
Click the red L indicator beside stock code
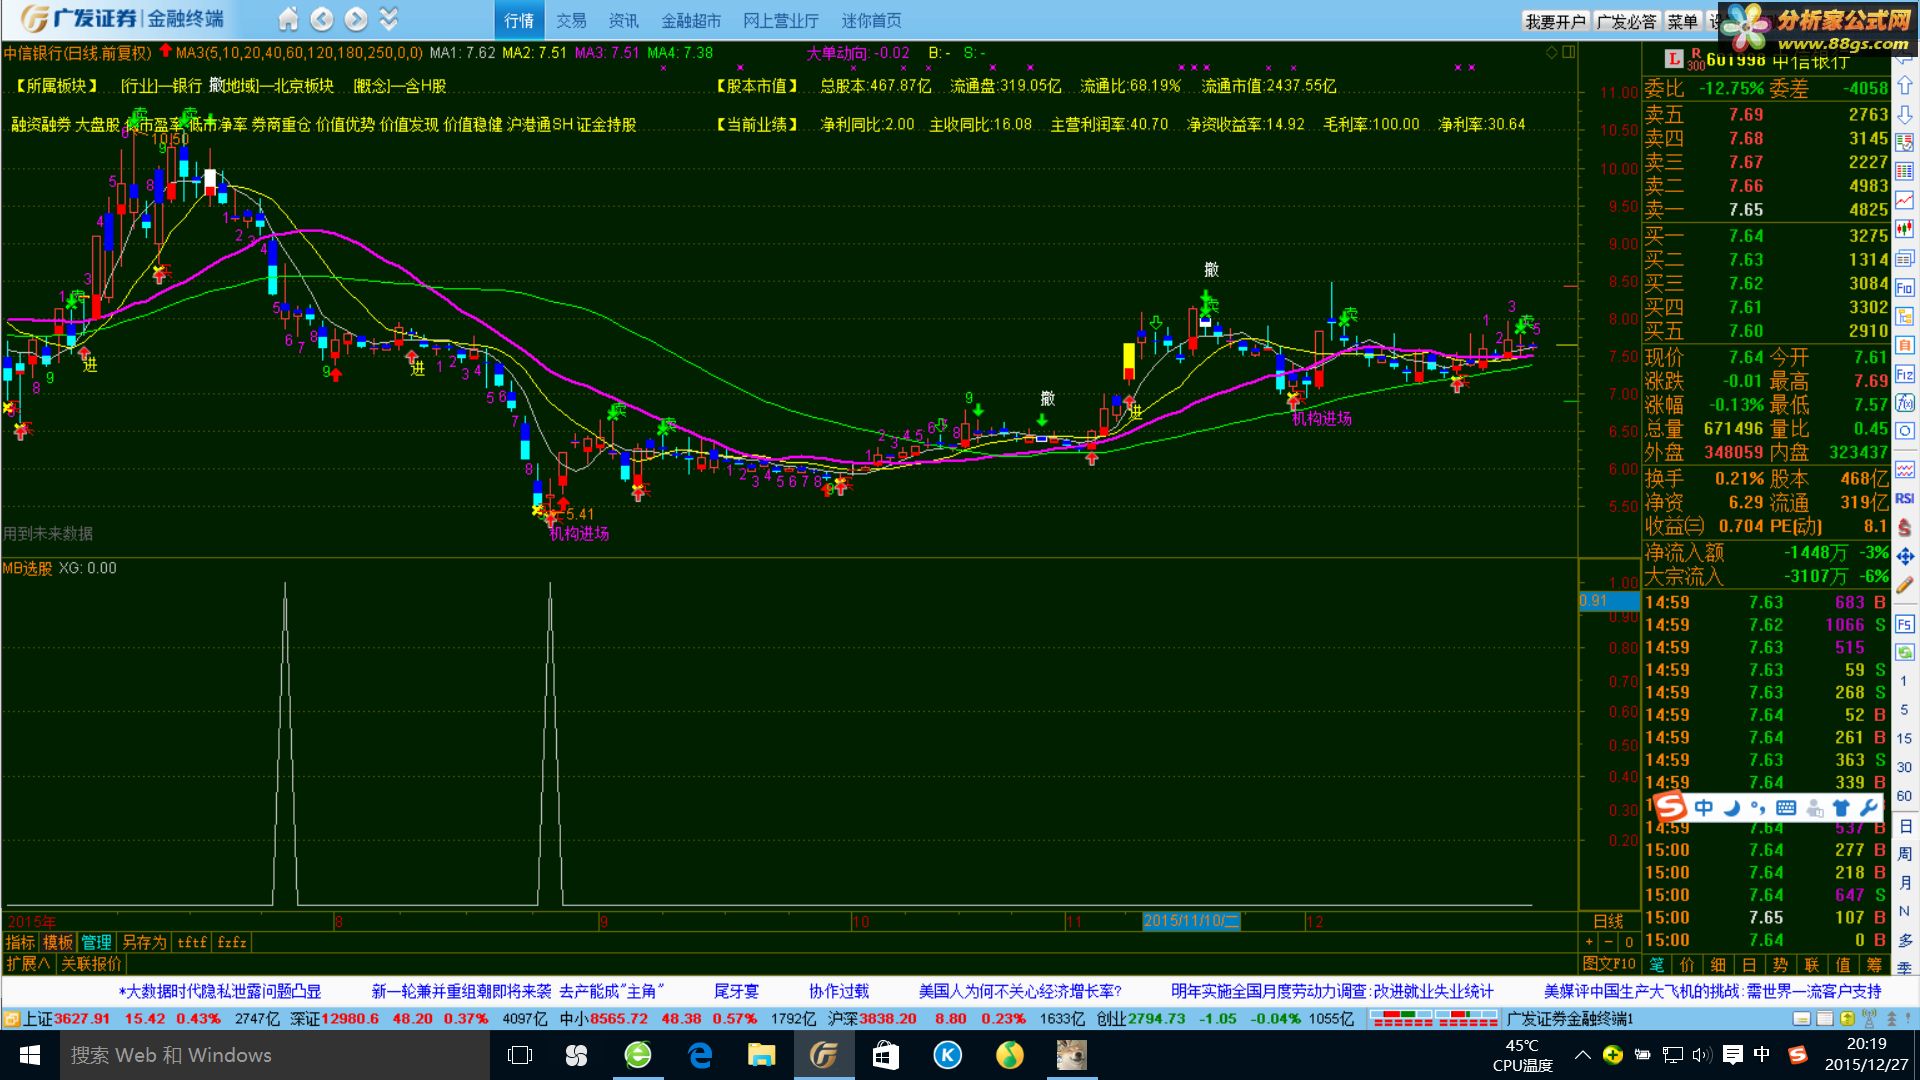click(1673, 59)
